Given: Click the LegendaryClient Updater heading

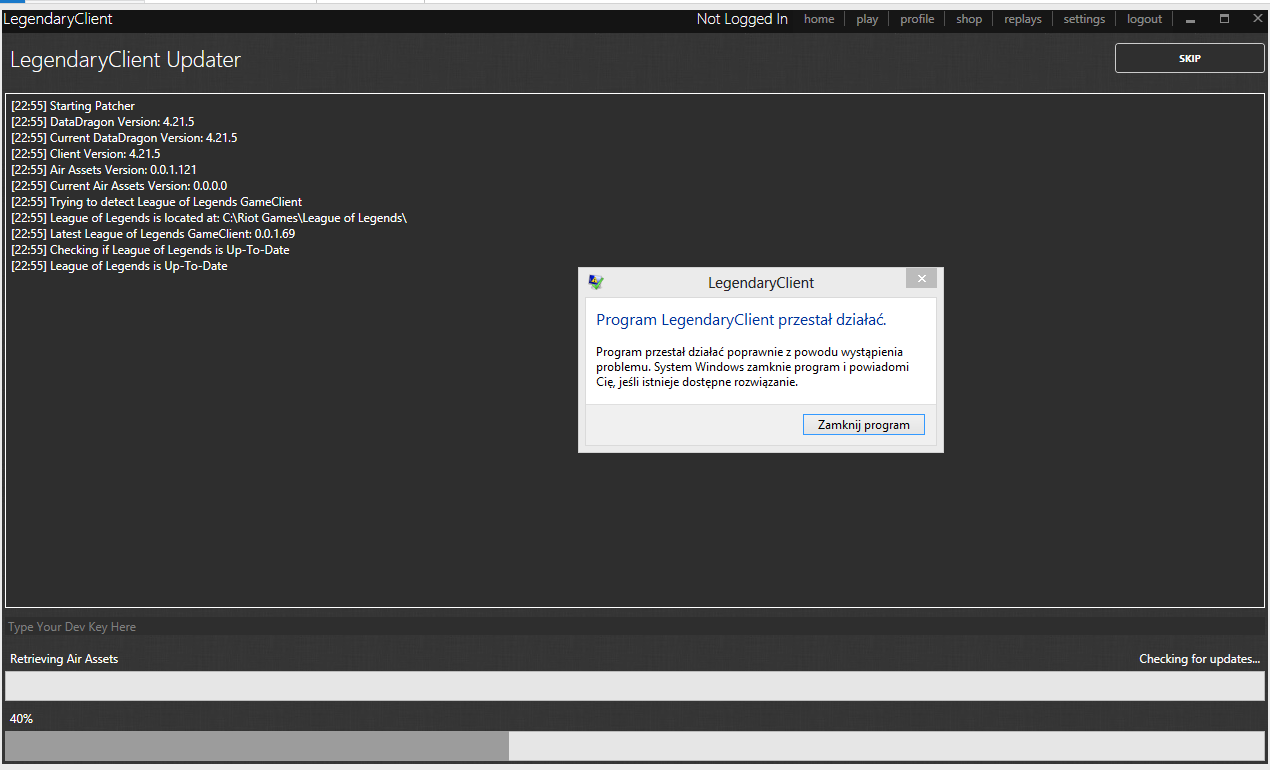Looking at the screenshot, I should (125, 60).
